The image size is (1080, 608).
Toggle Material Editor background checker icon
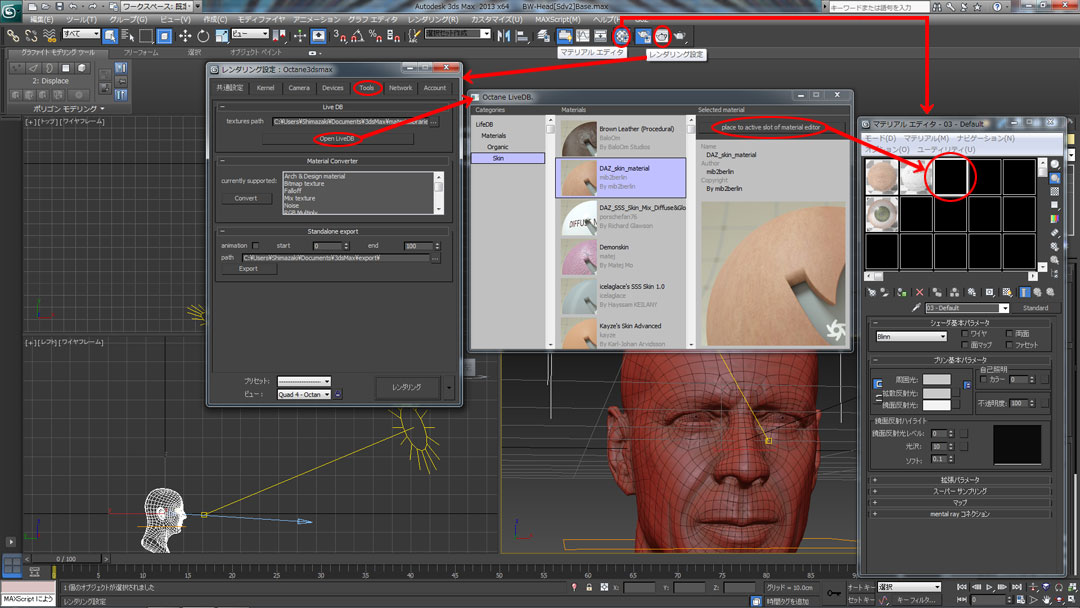(1055, 191)
